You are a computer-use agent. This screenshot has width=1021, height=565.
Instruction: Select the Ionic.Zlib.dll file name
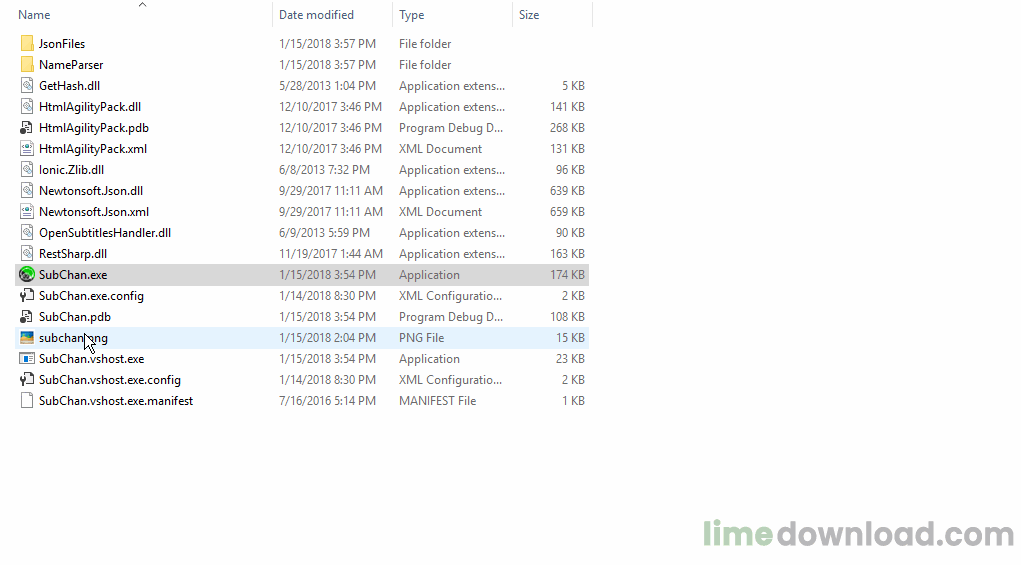72,170
